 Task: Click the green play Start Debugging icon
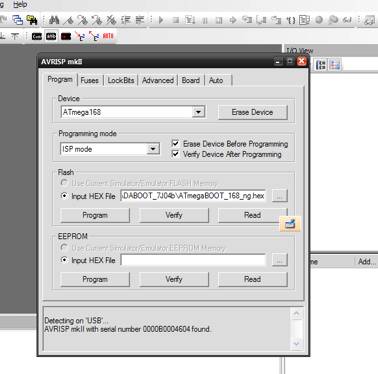pos(161,20)
